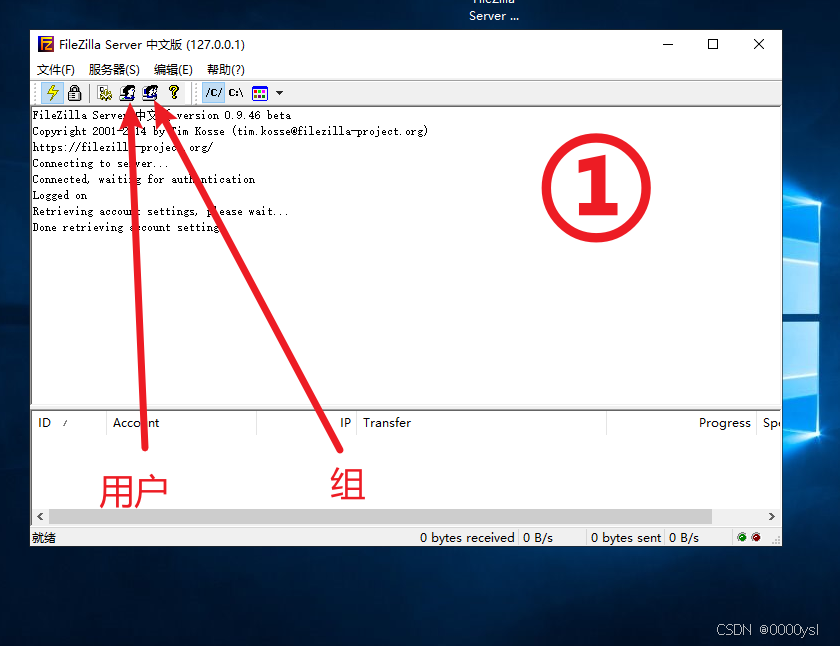
Task: Open the 帮助(?) menu
Action: point(226,70)
